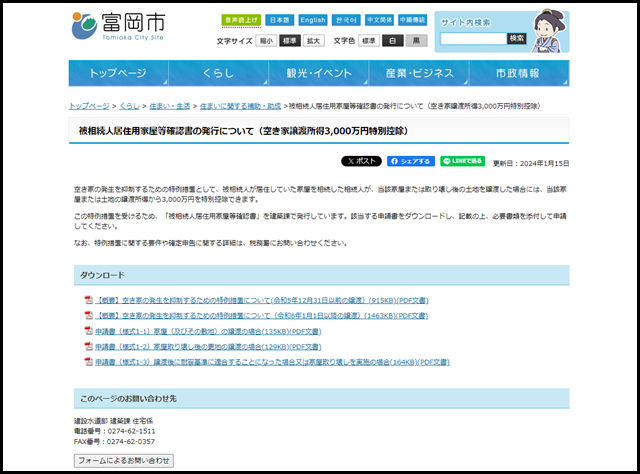Image resolution: width=640 pixels, height=474 pixels.
Task: Click the site search input field
Action: (473, 38)
